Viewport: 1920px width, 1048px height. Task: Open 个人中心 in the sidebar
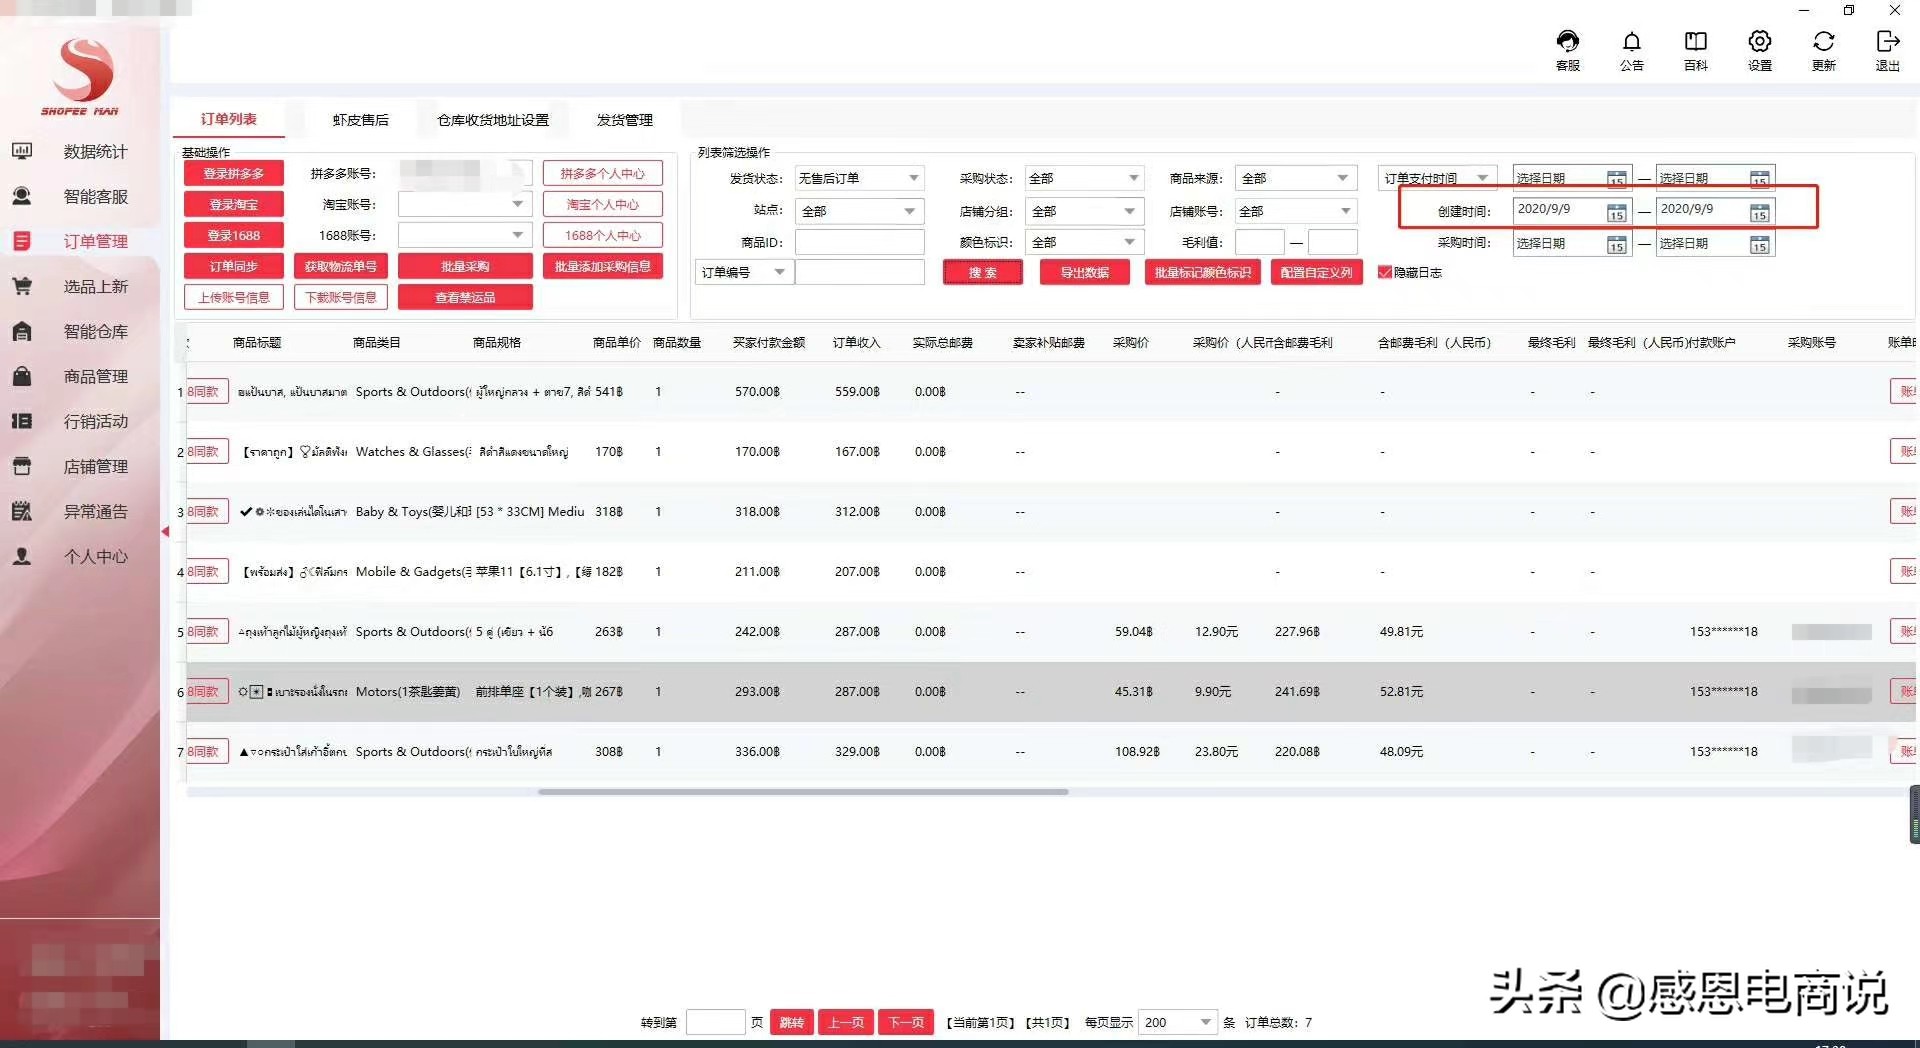[95, 557]
